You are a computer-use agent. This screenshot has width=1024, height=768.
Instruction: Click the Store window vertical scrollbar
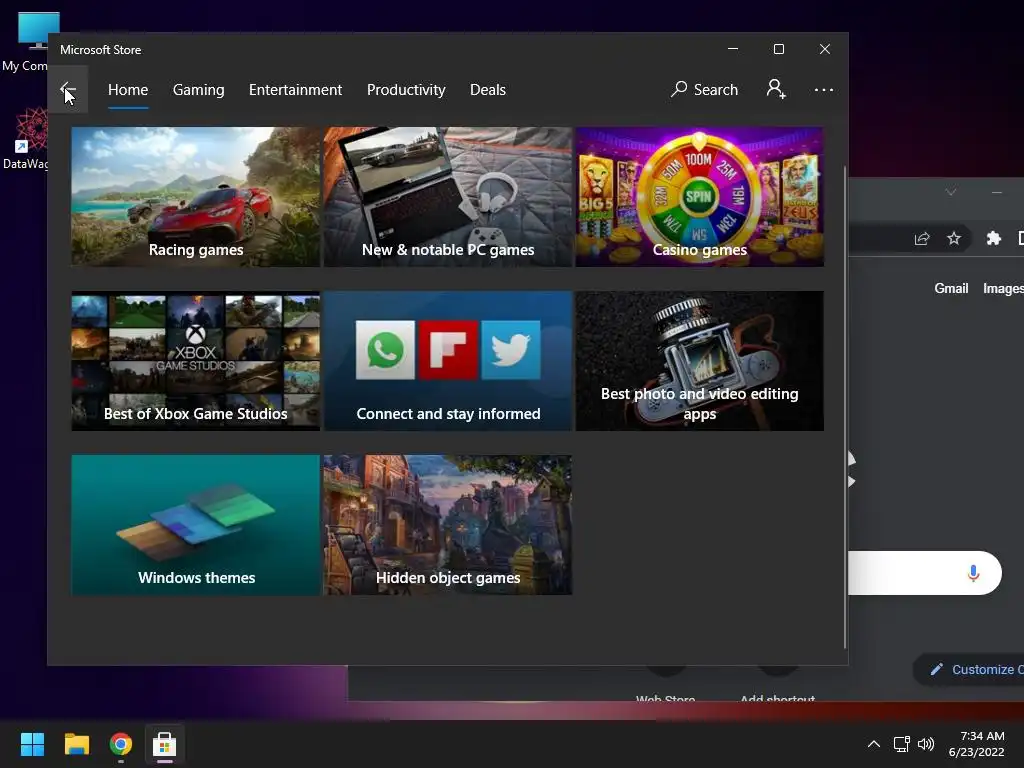845,406
